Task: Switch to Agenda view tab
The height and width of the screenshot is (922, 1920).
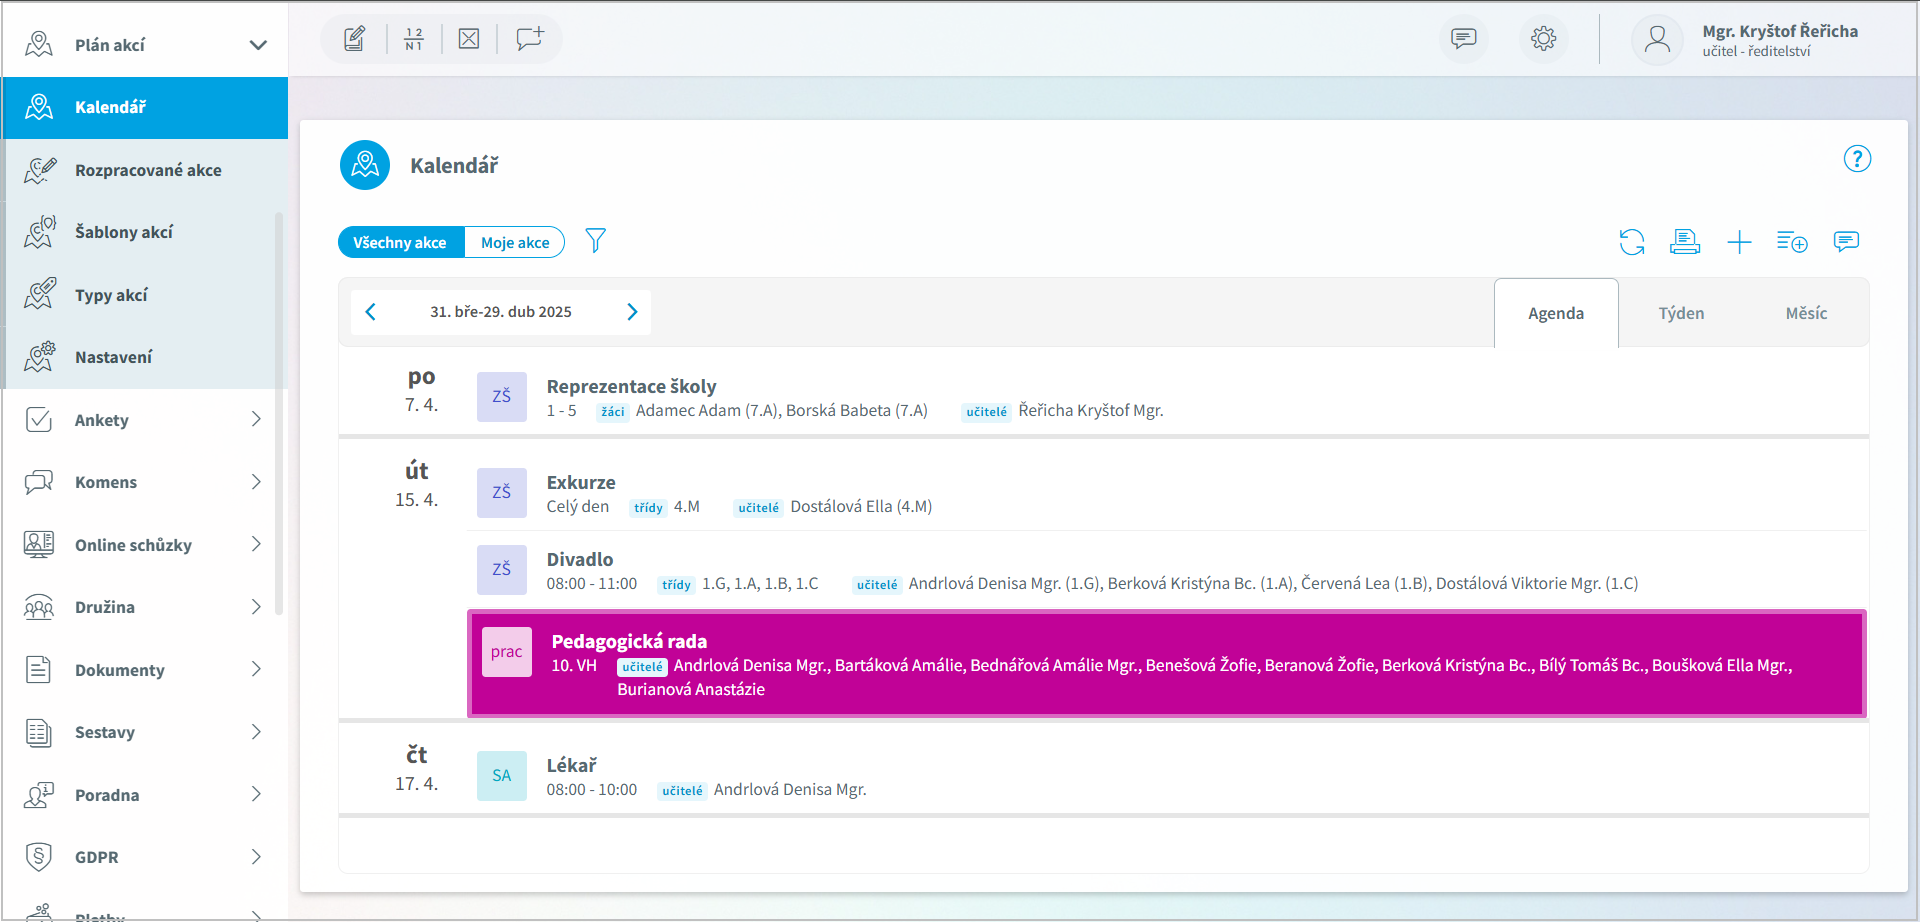Action: [x=1556, y=313]
